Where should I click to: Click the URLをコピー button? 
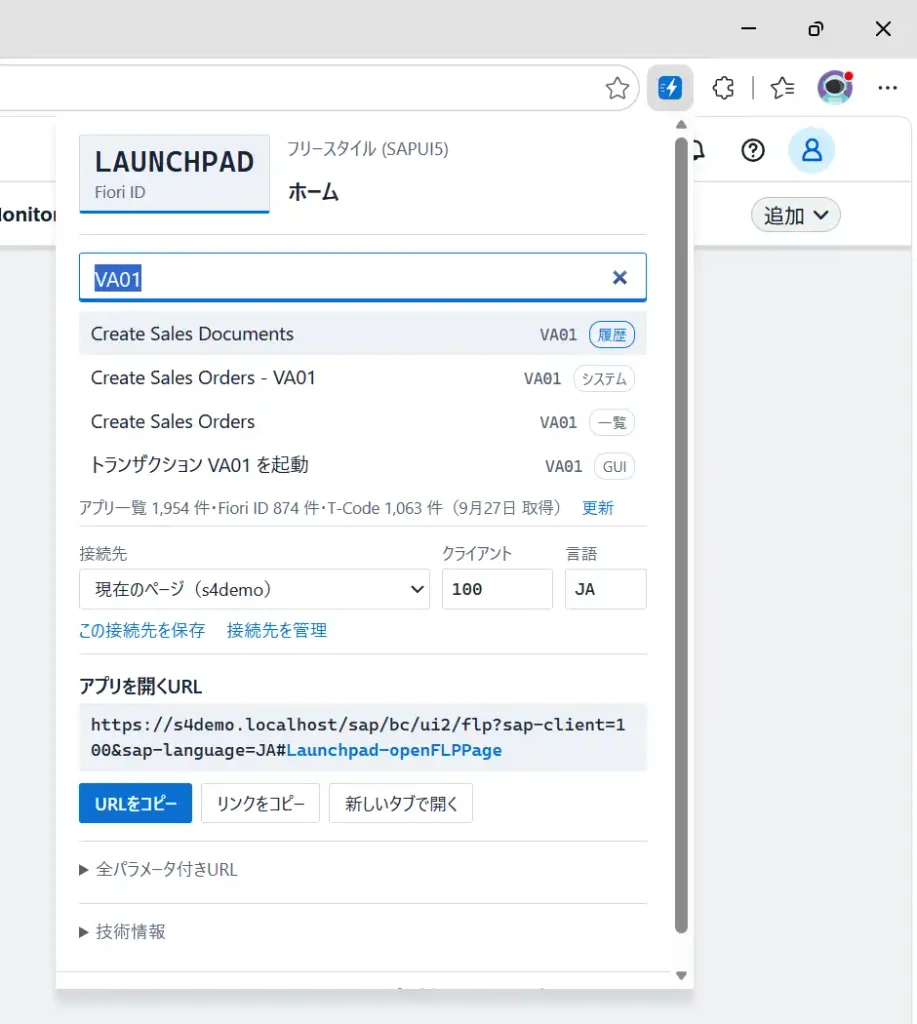[x=135, y=803]
